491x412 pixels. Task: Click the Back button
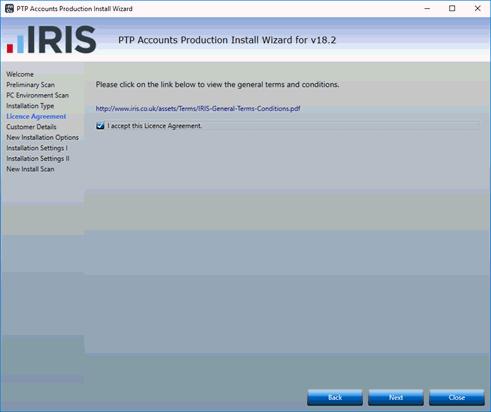[x=335, y=397]
